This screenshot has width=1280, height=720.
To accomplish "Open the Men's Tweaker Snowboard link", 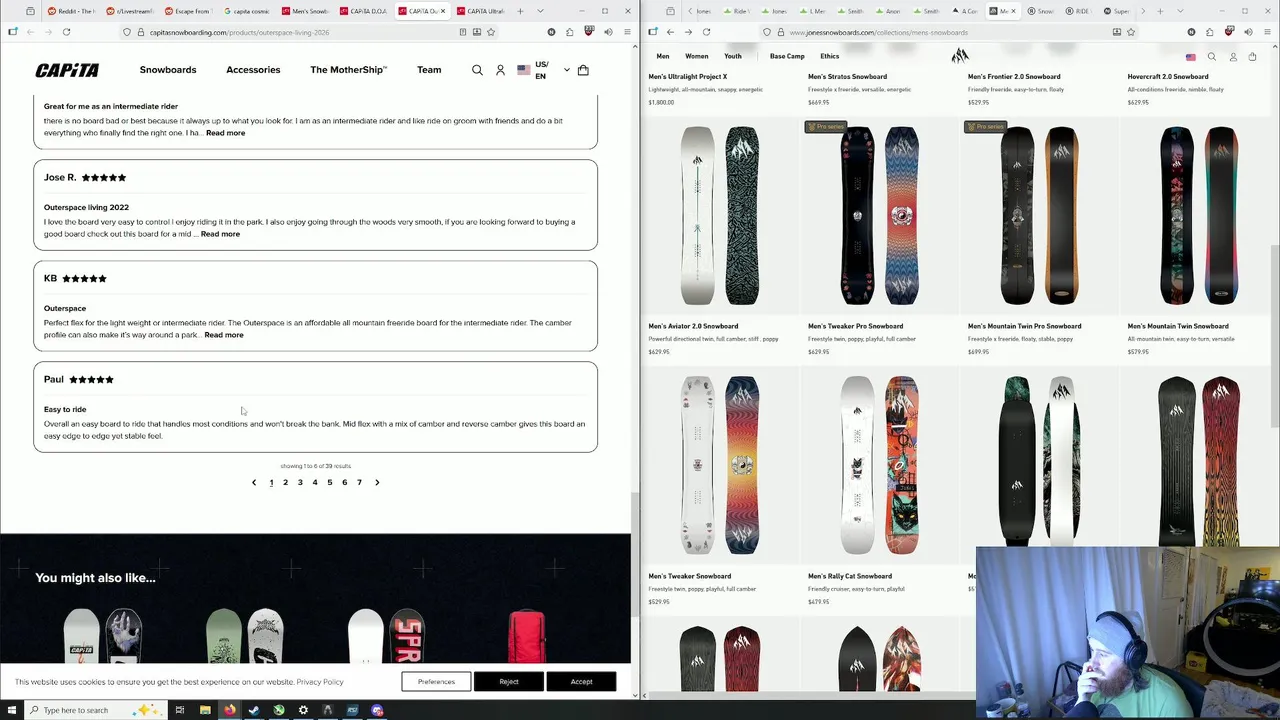I will click(689, 576).
